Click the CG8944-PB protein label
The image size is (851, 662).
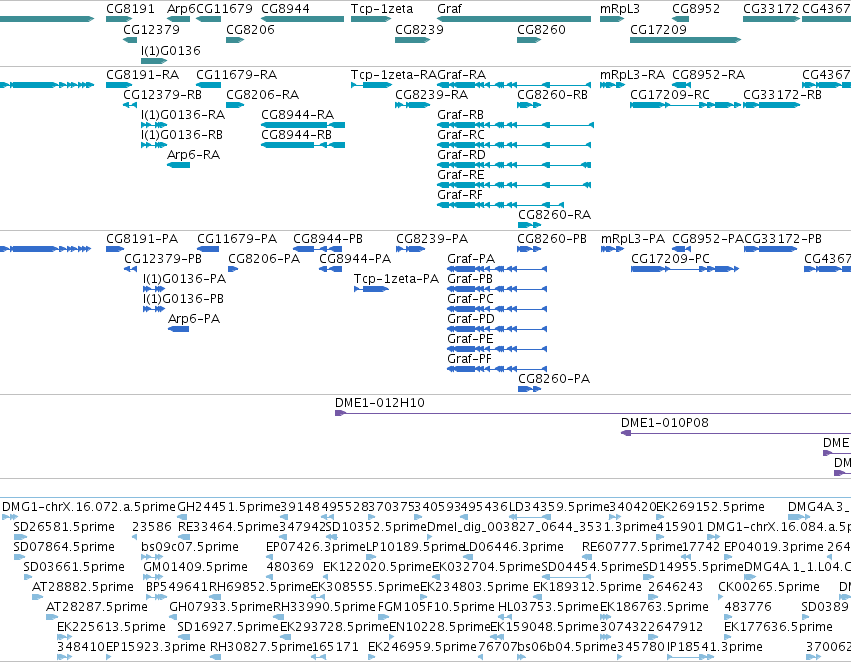[x=328, y=239]
